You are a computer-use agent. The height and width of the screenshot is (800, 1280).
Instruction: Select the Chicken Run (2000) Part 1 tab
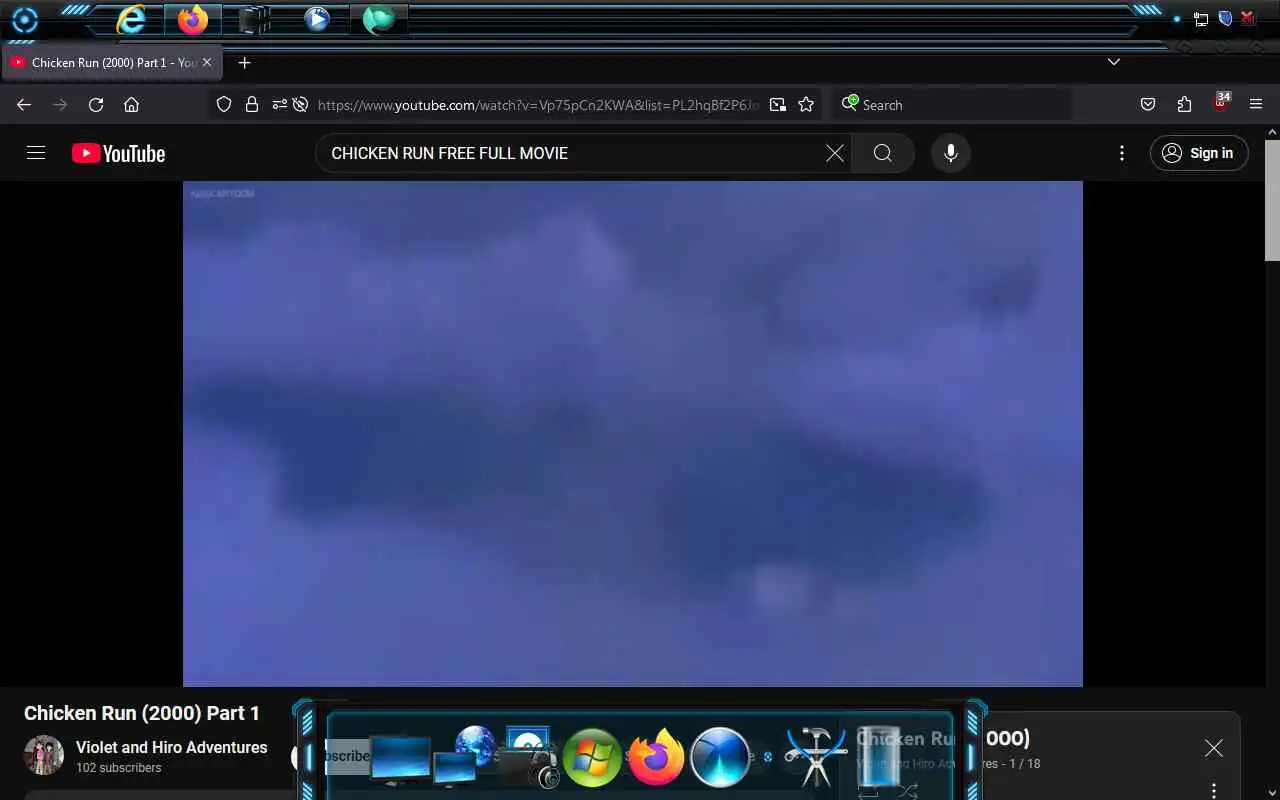(x=112, y=62)
